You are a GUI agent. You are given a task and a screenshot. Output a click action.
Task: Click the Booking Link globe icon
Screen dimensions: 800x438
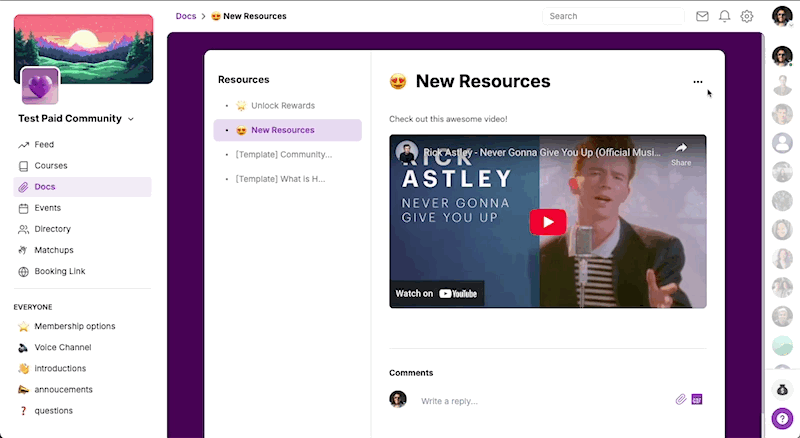(23, 272)
